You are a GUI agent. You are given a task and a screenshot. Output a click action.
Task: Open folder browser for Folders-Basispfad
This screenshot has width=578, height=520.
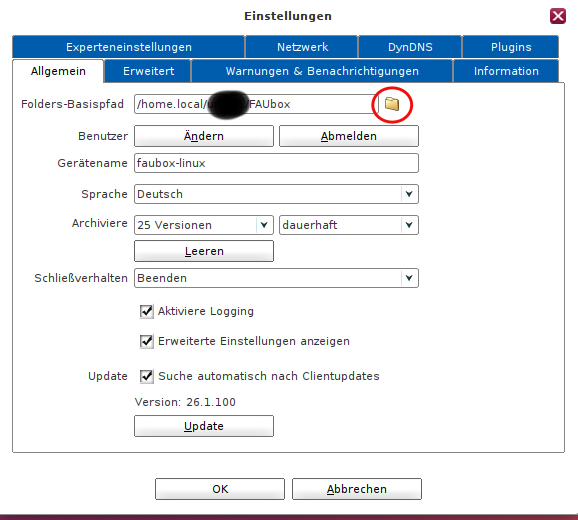coord(392,104)
